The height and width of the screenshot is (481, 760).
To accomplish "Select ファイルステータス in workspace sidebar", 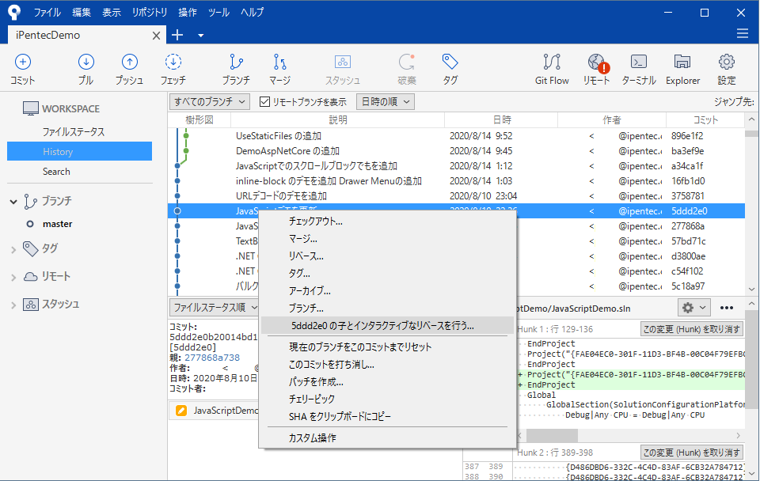I will (73, 132).
